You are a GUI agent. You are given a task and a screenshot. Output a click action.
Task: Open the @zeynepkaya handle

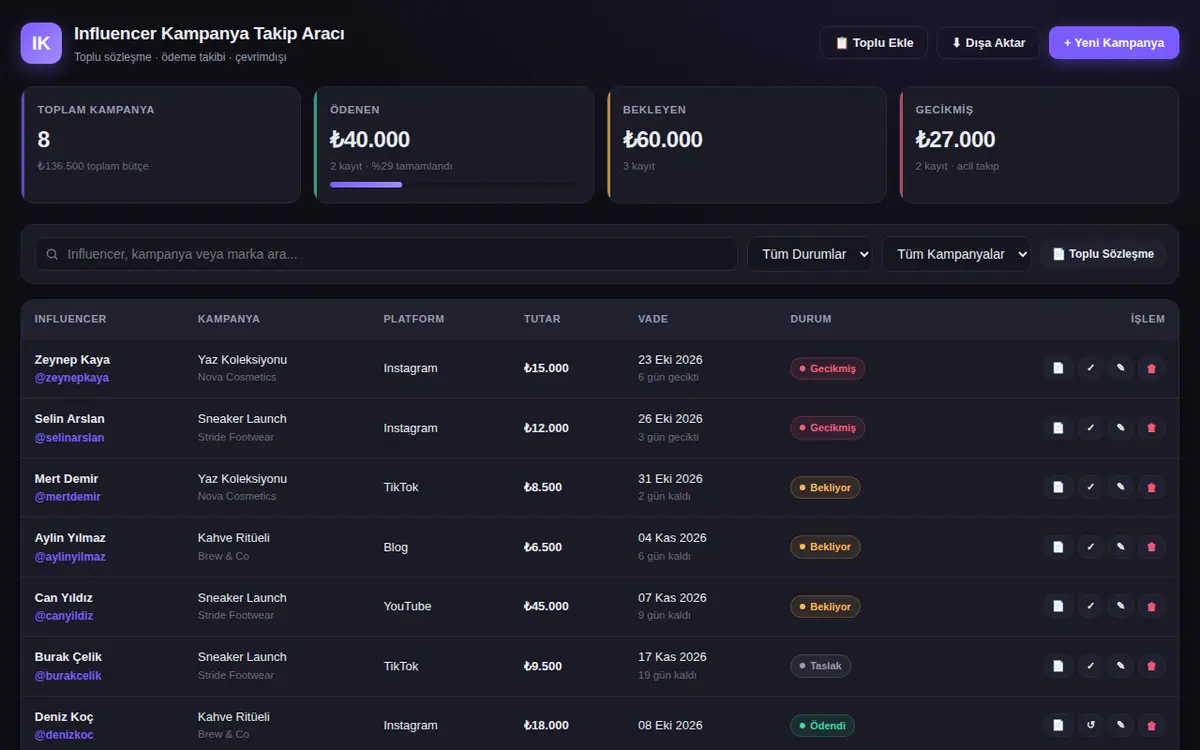pyautogui.click(x=72, y=378)
